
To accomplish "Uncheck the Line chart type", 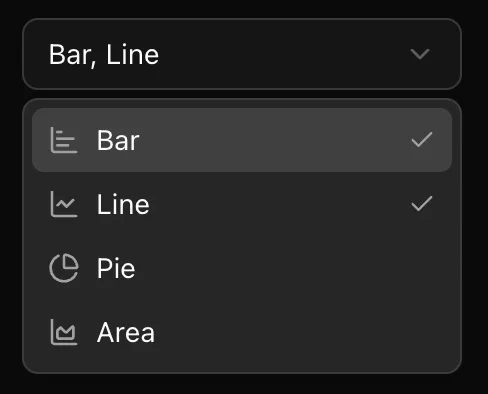I will (242, 204).
